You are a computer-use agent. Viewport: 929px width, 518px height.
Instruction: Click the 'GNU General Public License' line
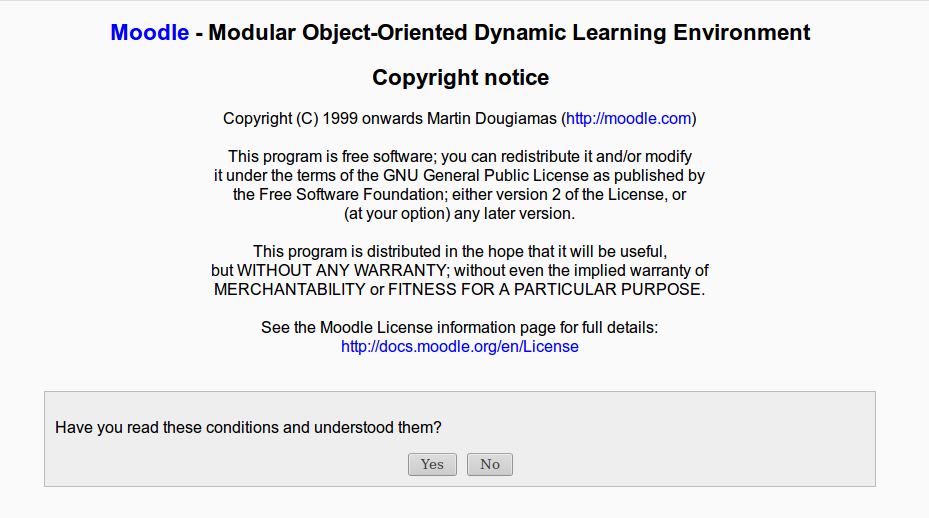[x=459, y=175]
